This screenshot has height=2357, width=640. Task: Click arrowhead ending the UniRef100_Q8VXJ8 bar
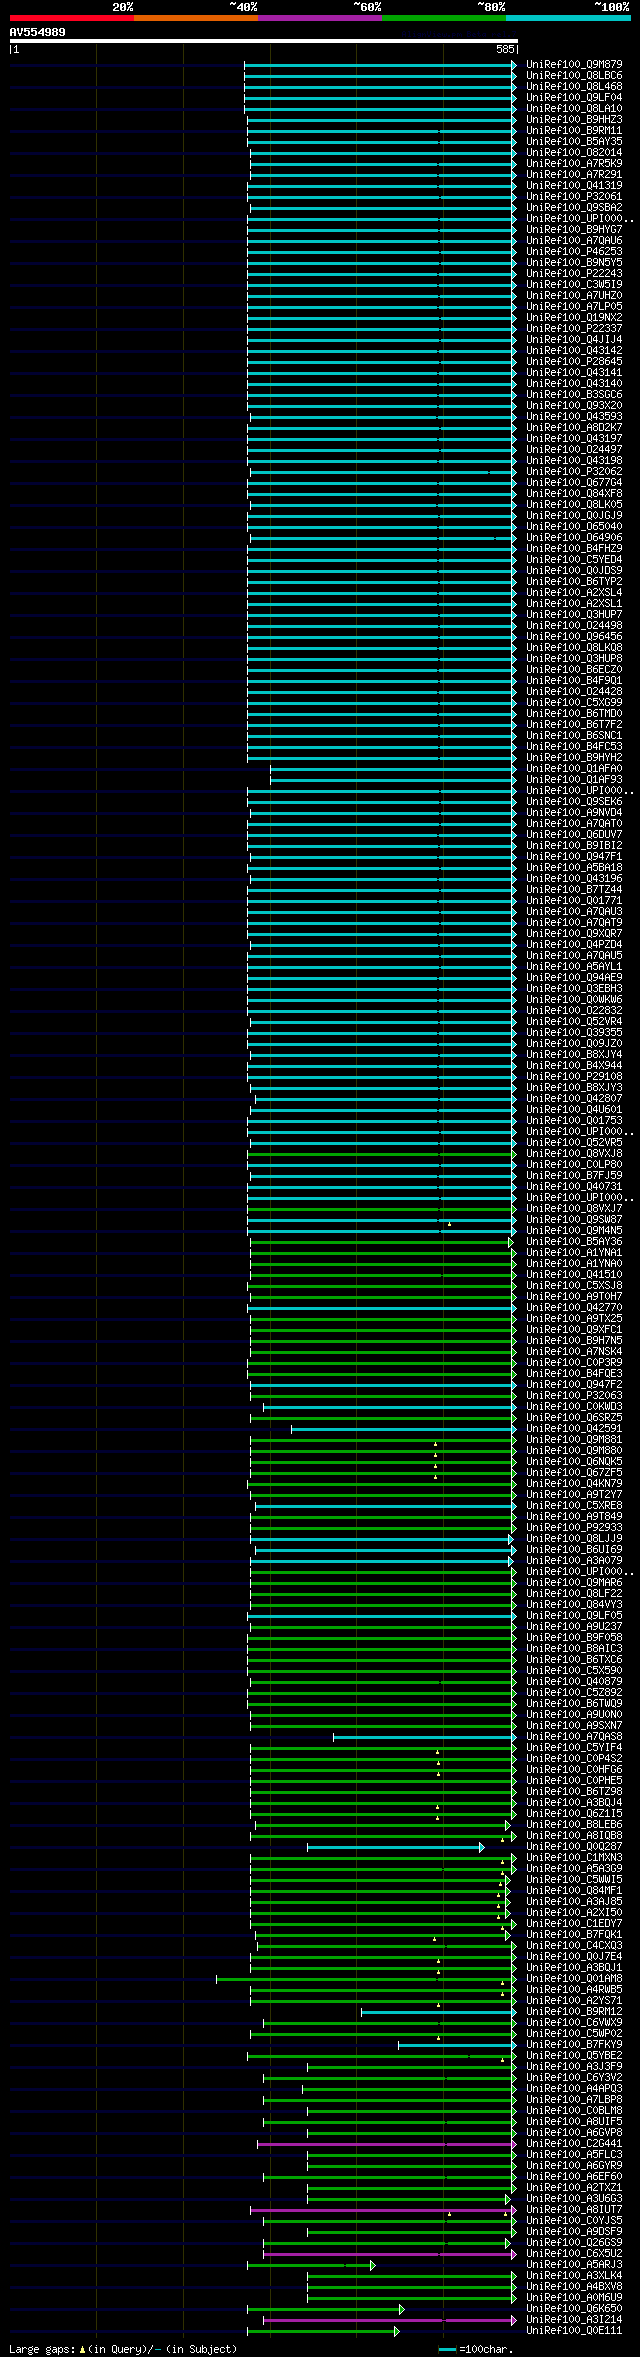514,1154
